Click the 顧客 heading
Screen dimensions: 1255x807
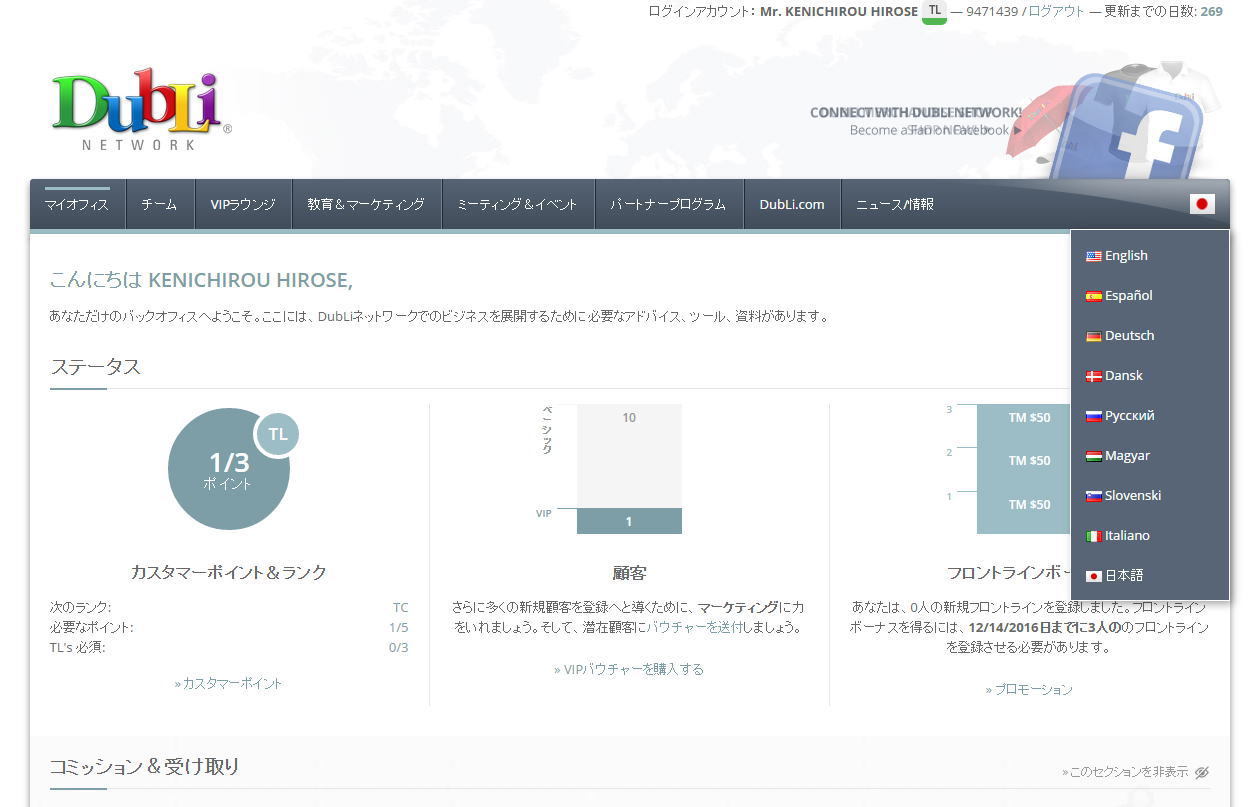point(630,573)
